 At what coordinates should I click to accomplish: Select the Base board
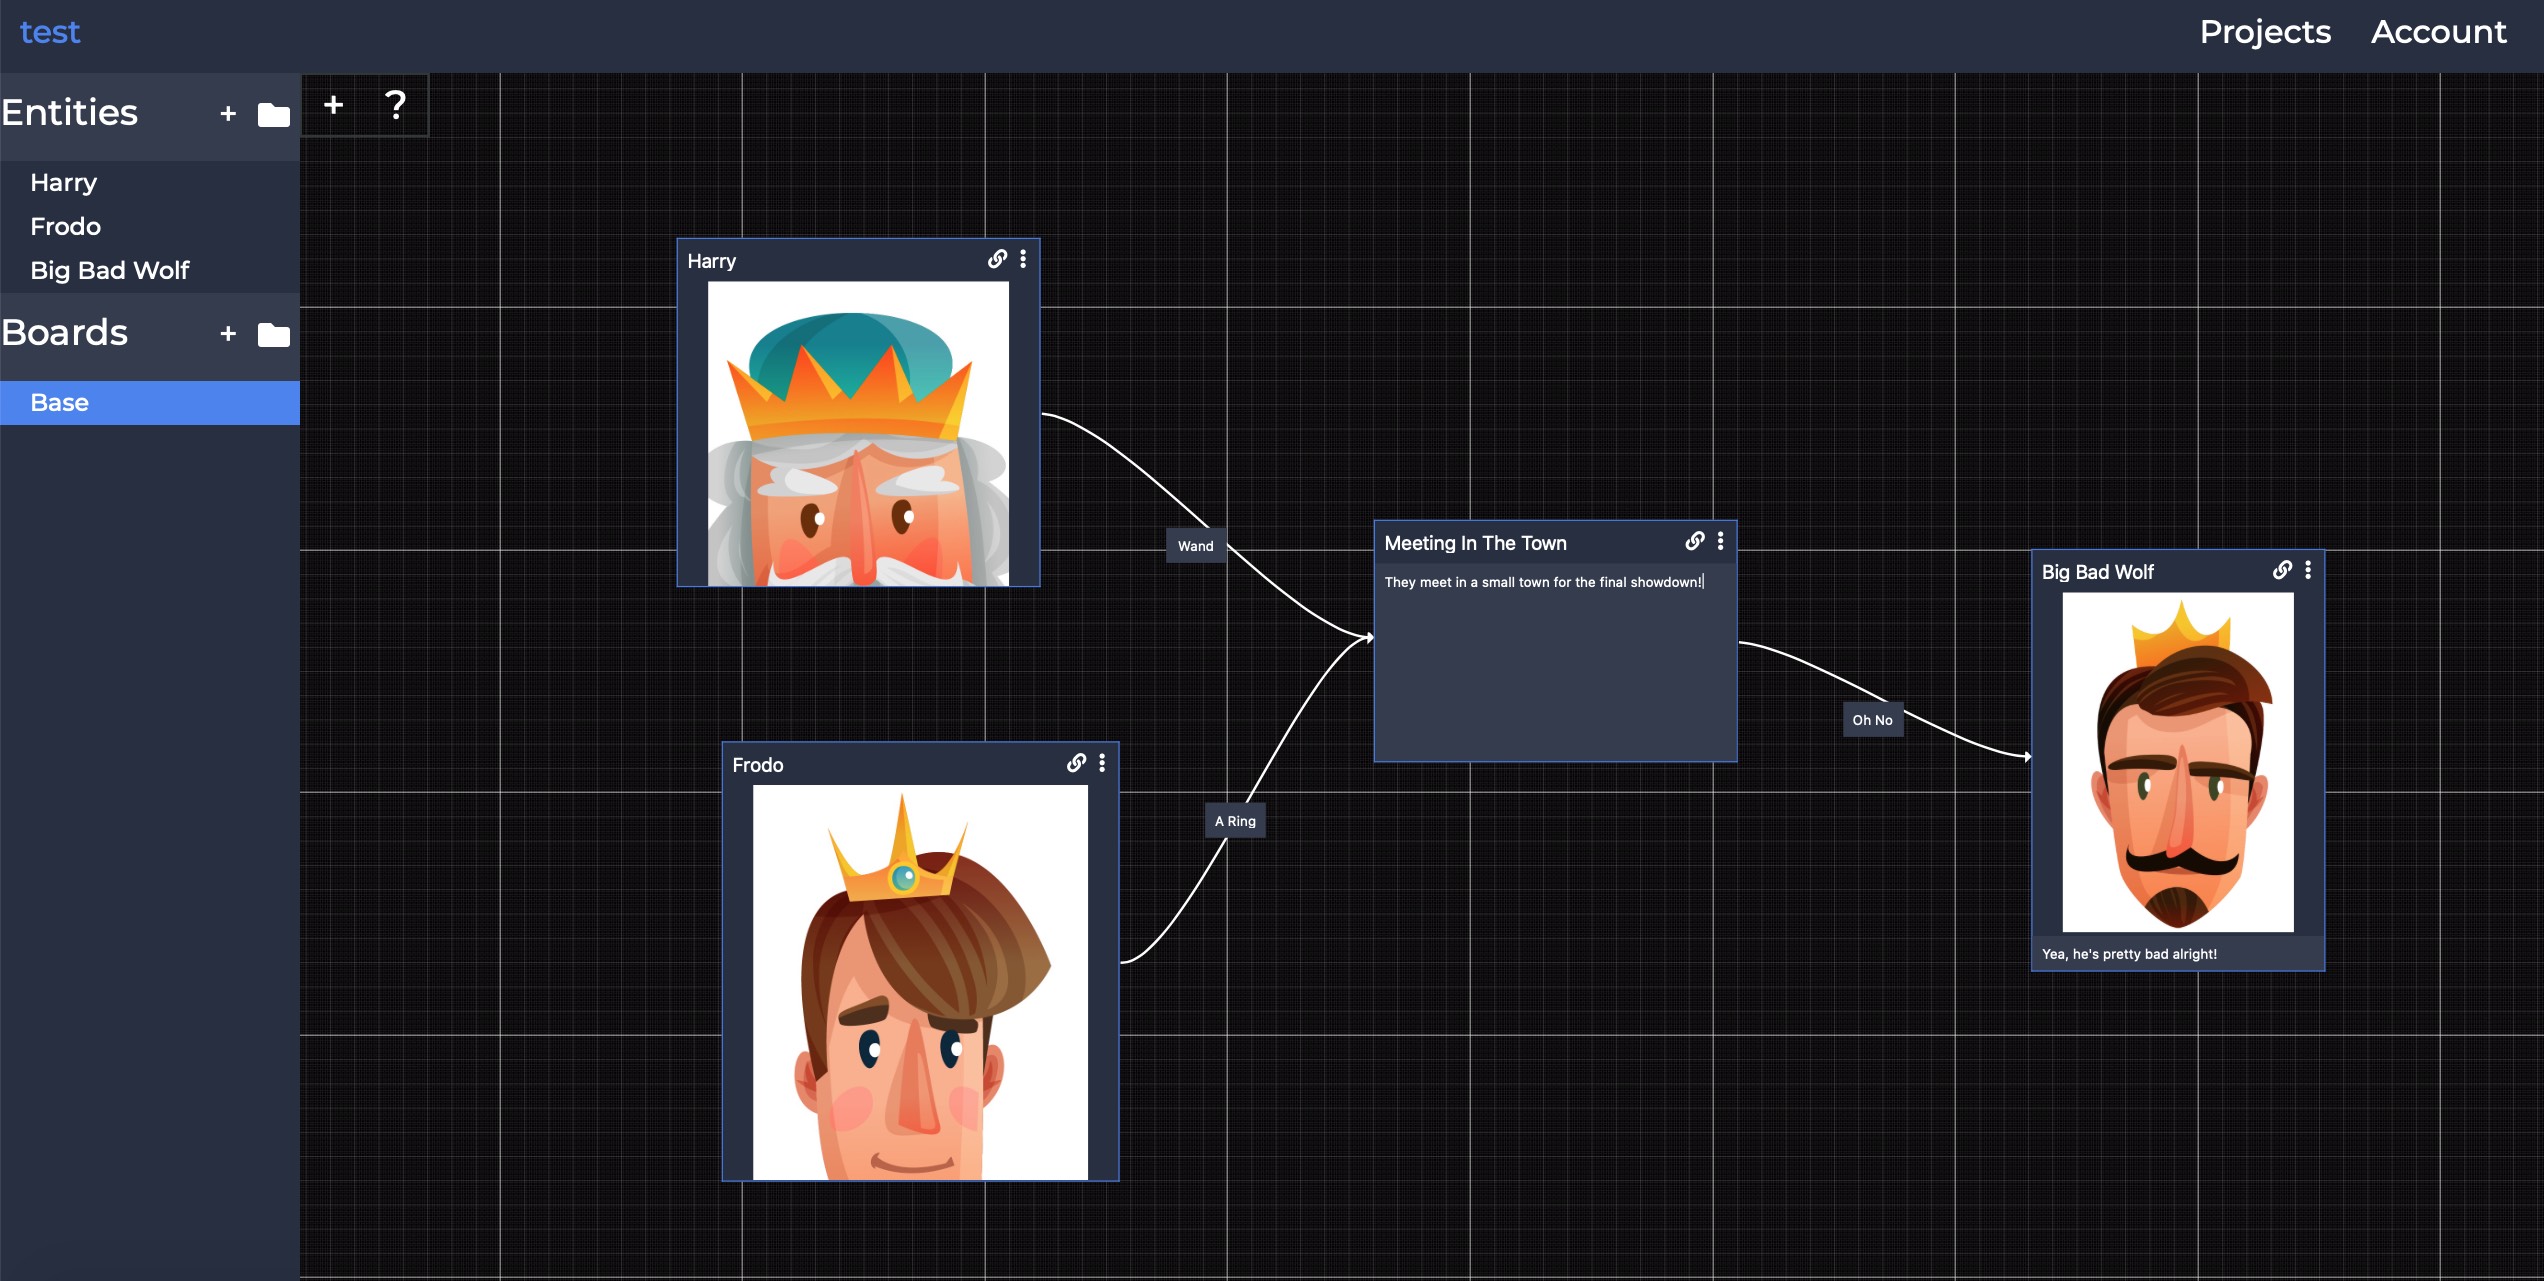pos(150,403)
